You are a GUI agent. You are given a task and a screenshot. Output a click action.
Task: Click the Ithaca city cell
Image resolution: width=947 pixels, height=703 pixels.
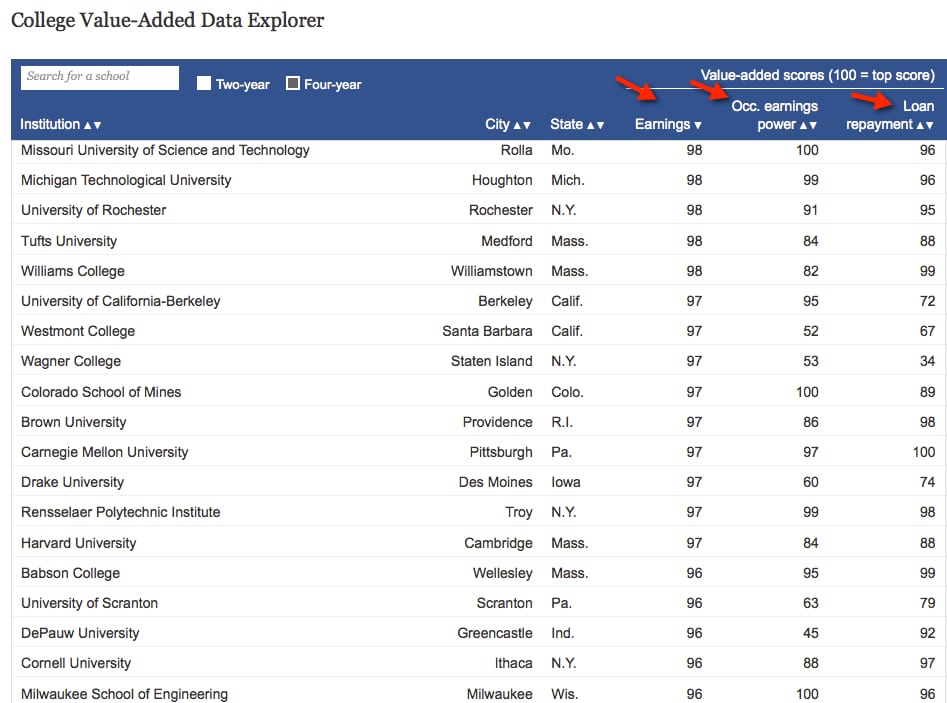tap(513, 663)
